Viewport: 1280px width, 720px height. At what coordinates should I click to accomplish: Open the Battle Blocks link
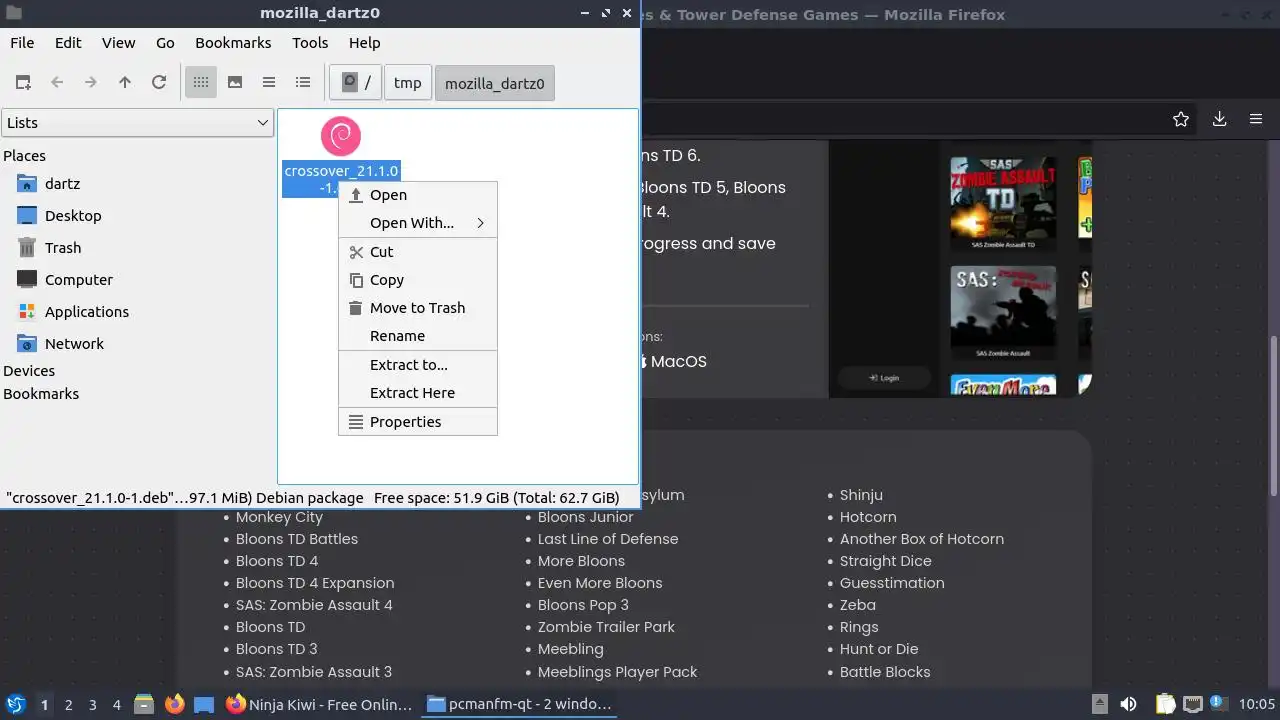(x=885, y=672)
